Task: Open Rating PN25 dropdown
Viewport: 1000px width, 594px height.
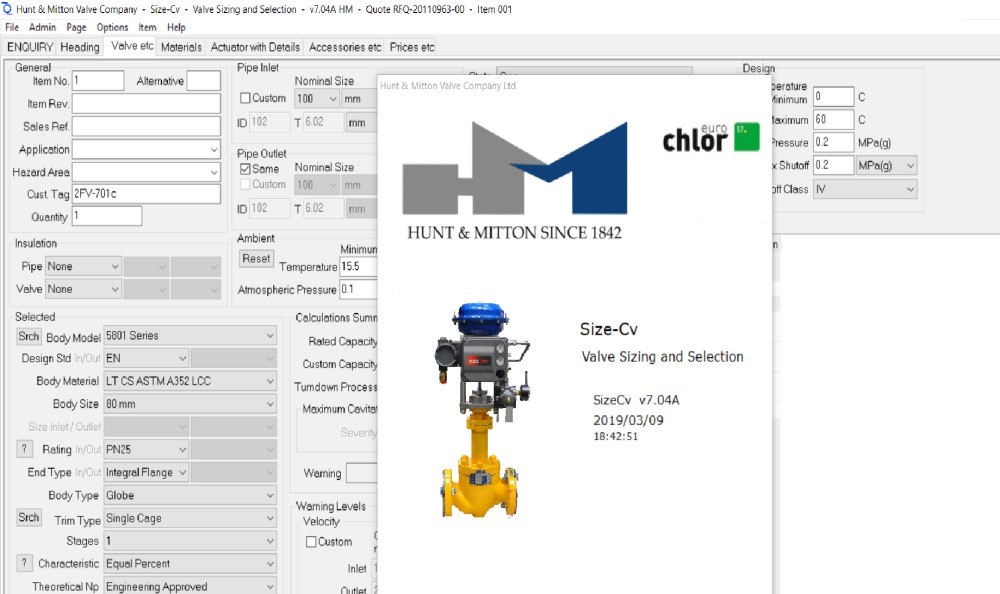Action: tap(146, 449)
